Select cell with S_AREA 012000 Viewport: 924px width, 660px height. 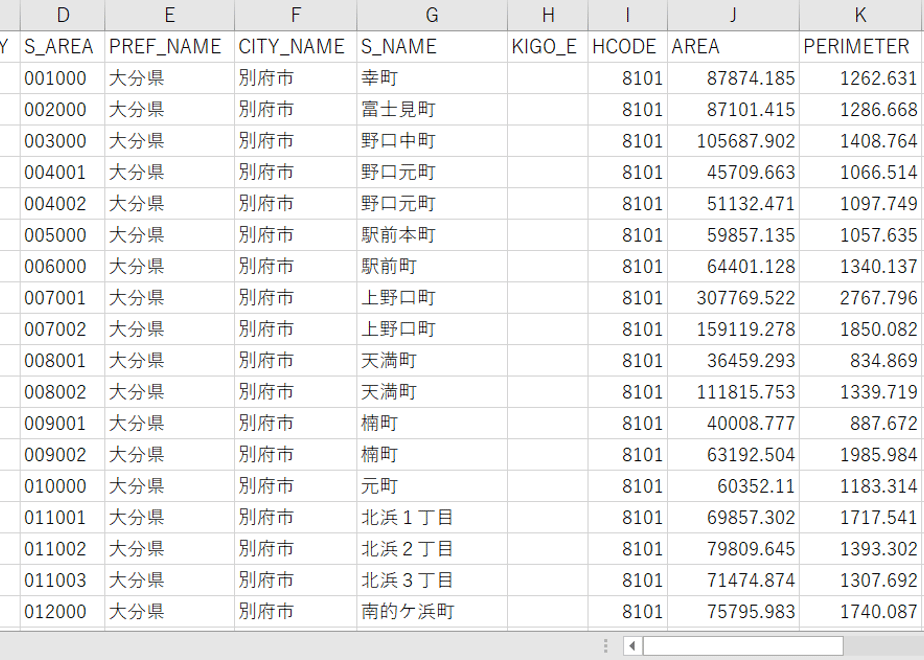click(x=62, y=612)
